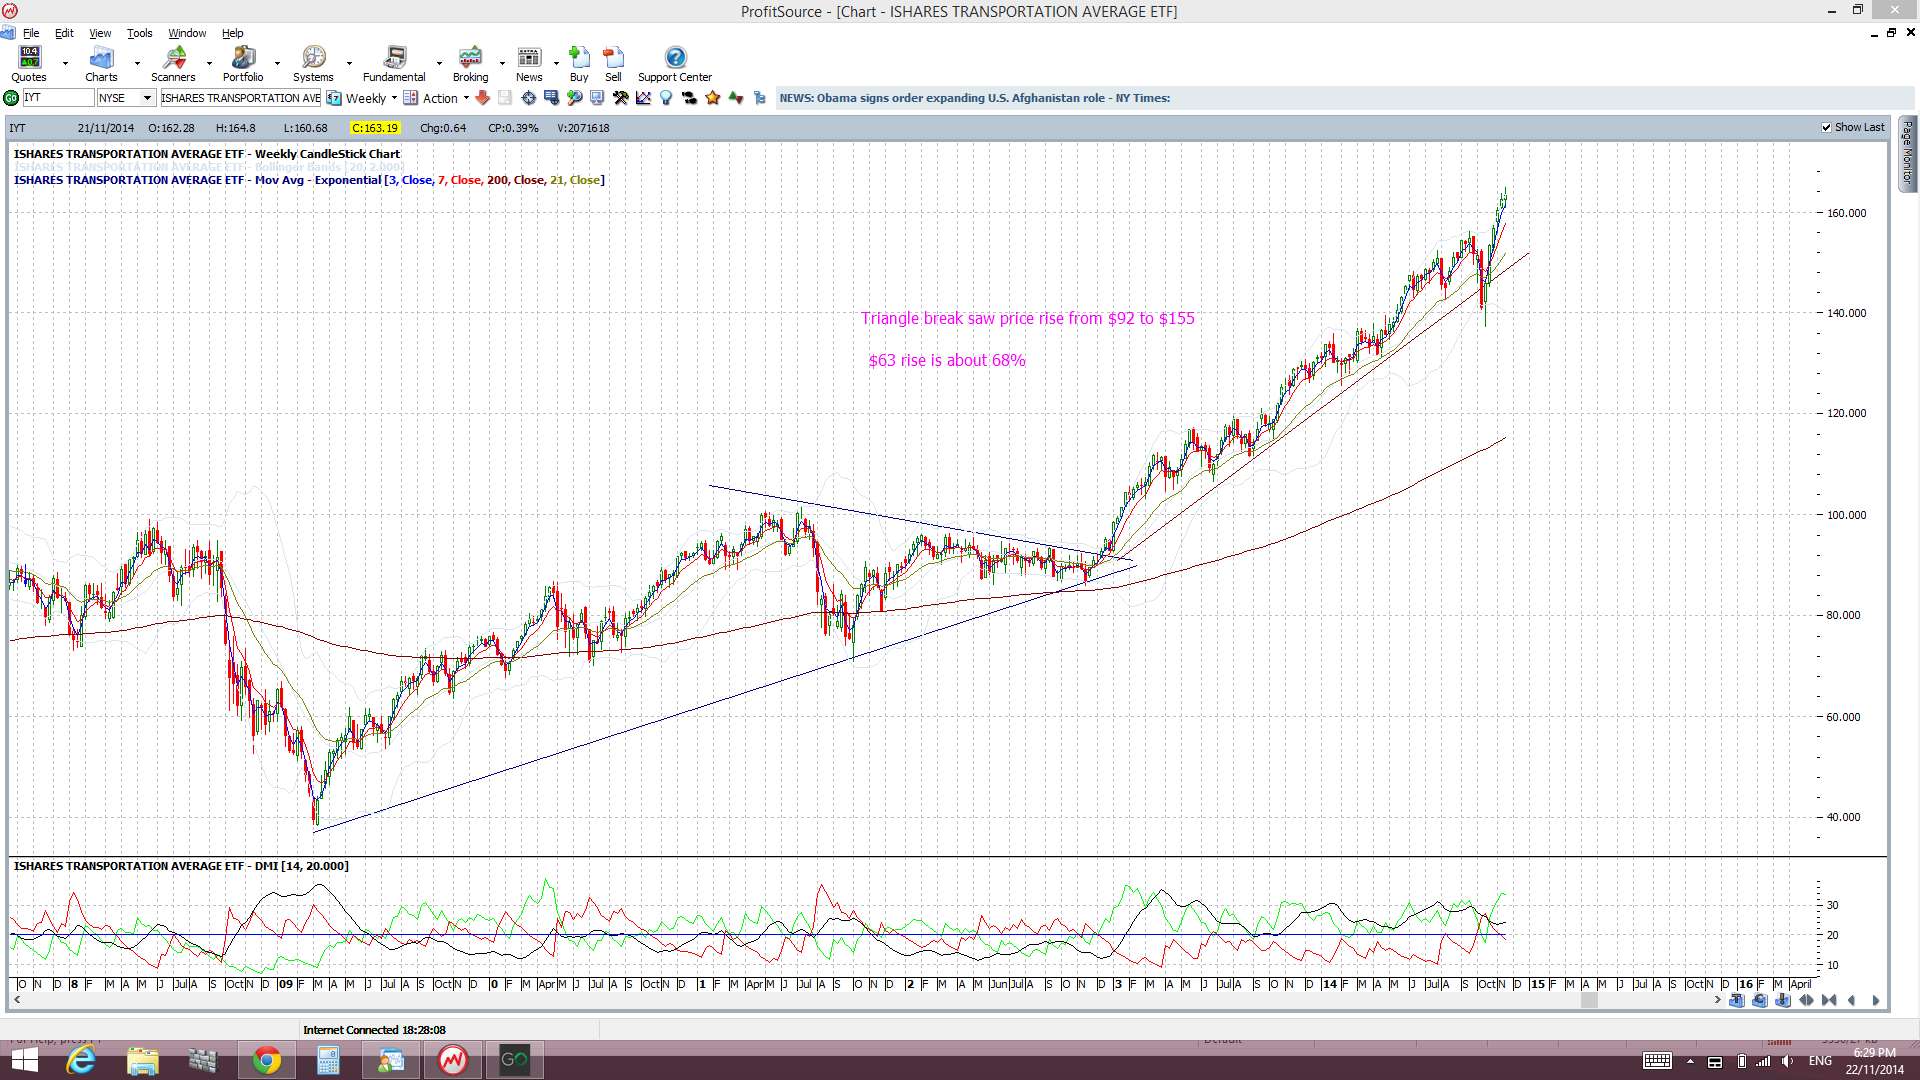This screenshot has width=1920, height=1080.
Task: Expand the Charts dropdown arrow
Action: point(137,64)
